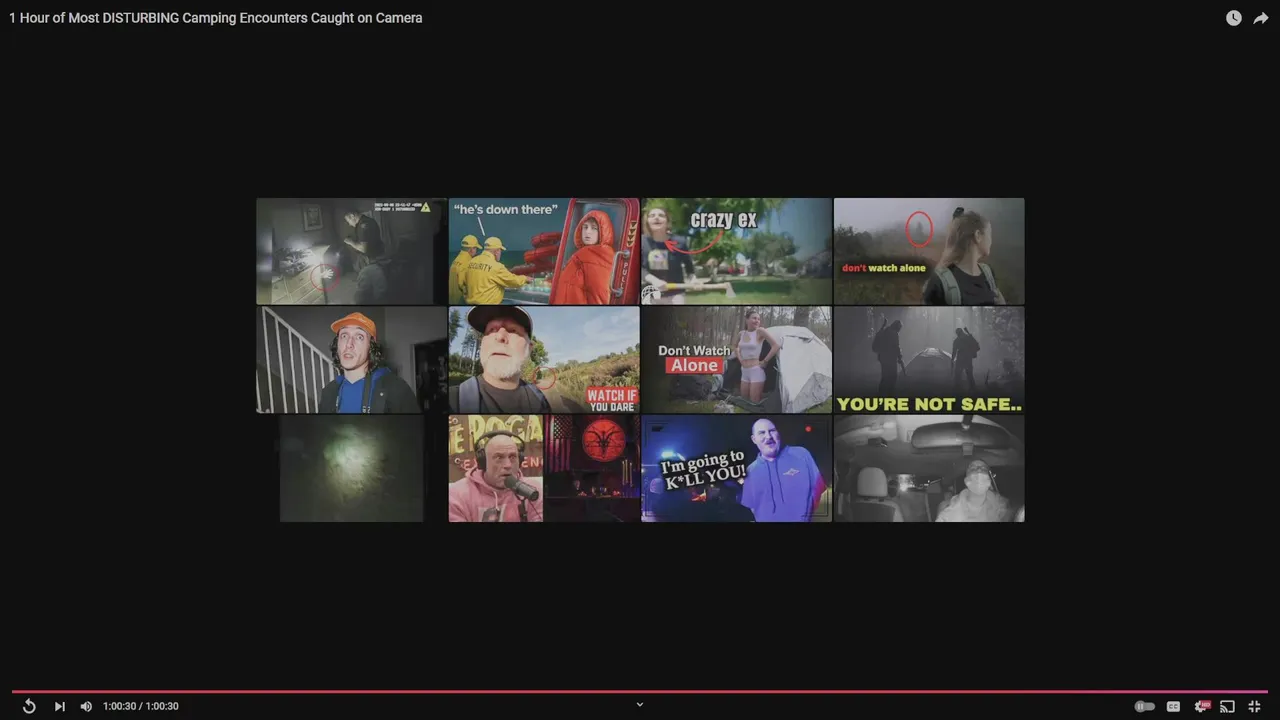The width and height of the screenshot is (1280, 720).
Task: Share the video with the arrow icon
Action: [x=1261, y=18]
